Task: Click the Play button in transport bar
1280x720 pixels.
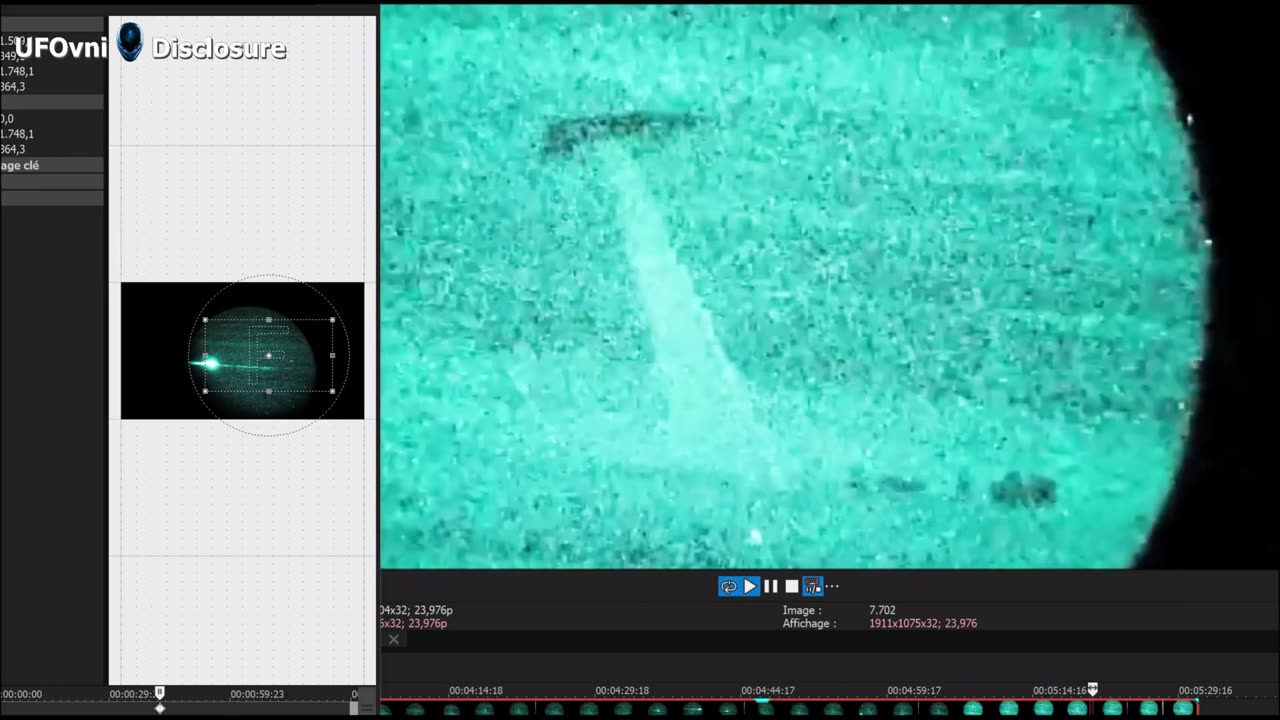Action: 750,587
